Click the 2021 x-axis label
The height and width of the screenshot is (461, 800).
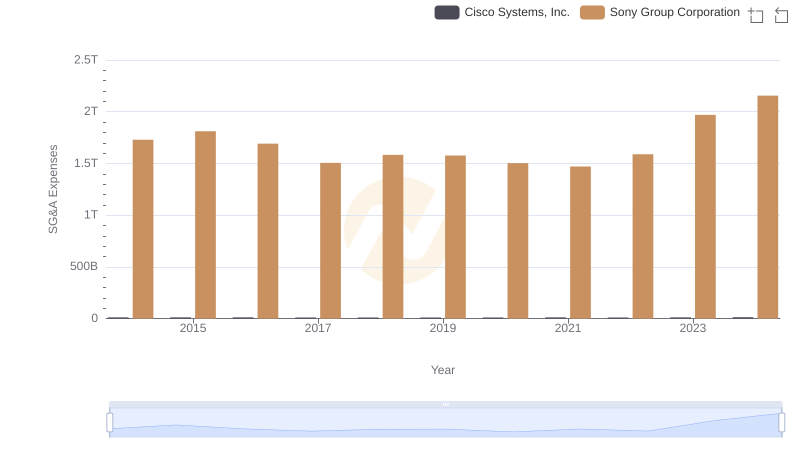[568, 328]
